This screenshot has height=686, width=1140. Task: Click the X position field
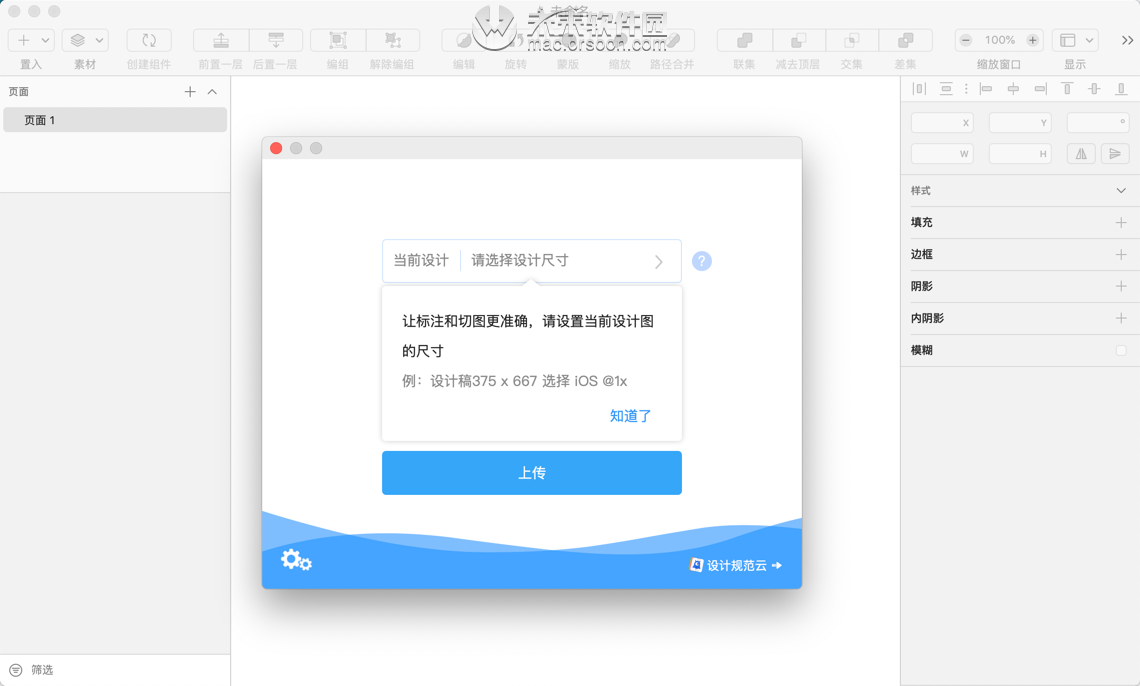pyautogui.click(x=942, y=123)
